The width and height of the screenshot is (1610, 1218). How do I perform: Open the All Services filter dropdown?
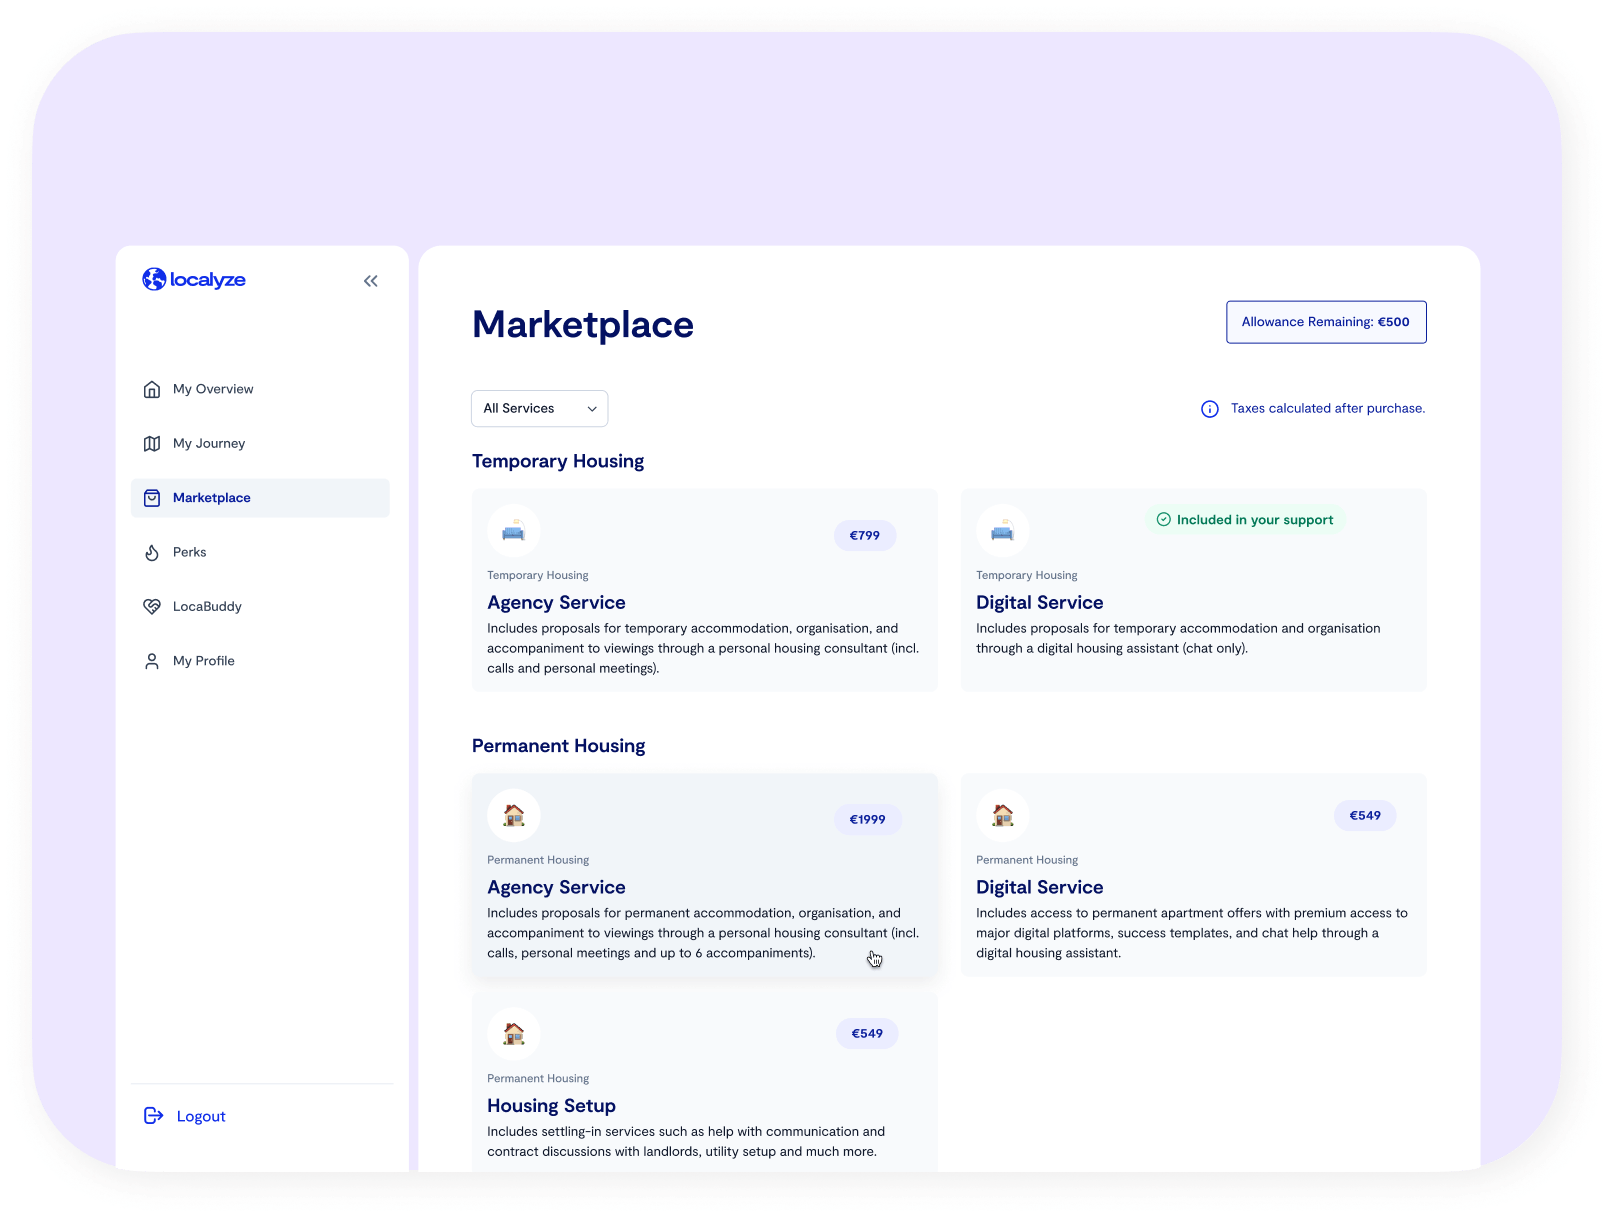[539, 409]
